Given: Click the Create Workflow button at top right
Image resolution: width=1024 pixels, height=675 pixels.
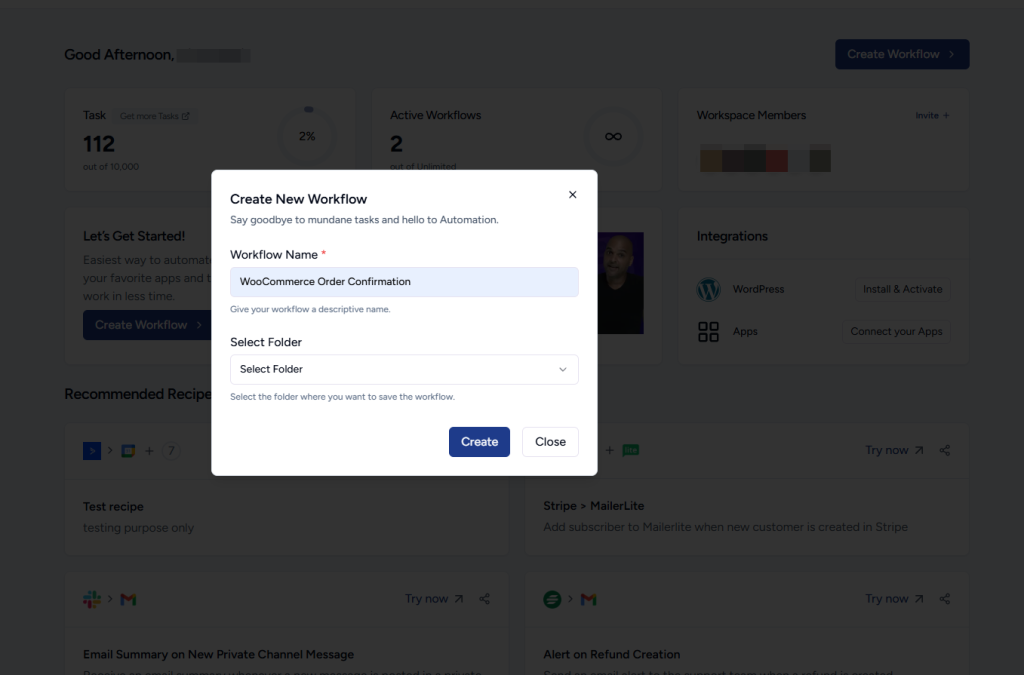Looking at the screenshot, I should pos(901,54).
